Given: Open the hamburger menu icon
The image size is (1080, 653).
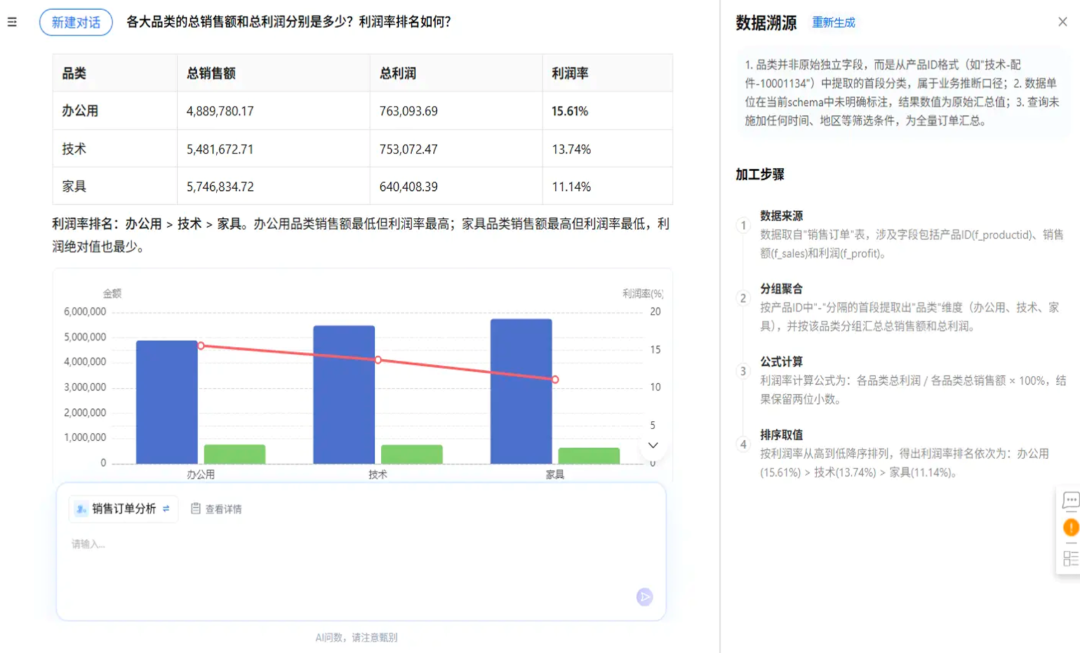Looking at the screenshot, I should pyautogui.click(x=12, y=22).
